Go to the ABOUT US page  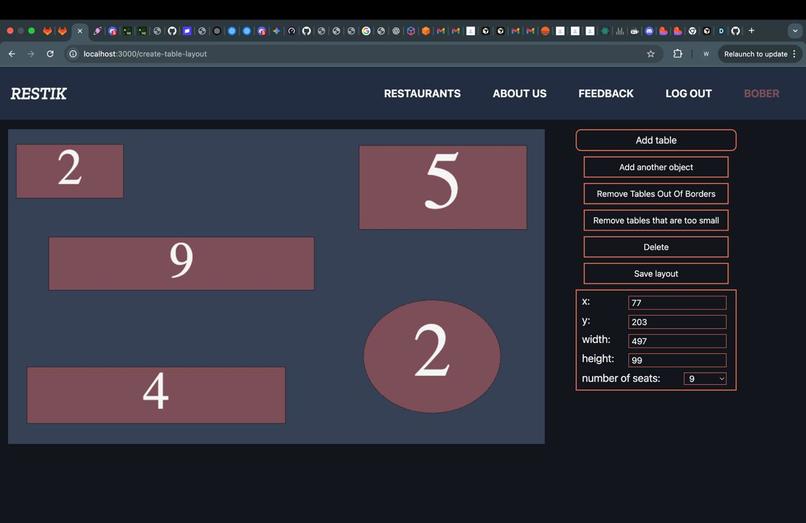(519, 94)
